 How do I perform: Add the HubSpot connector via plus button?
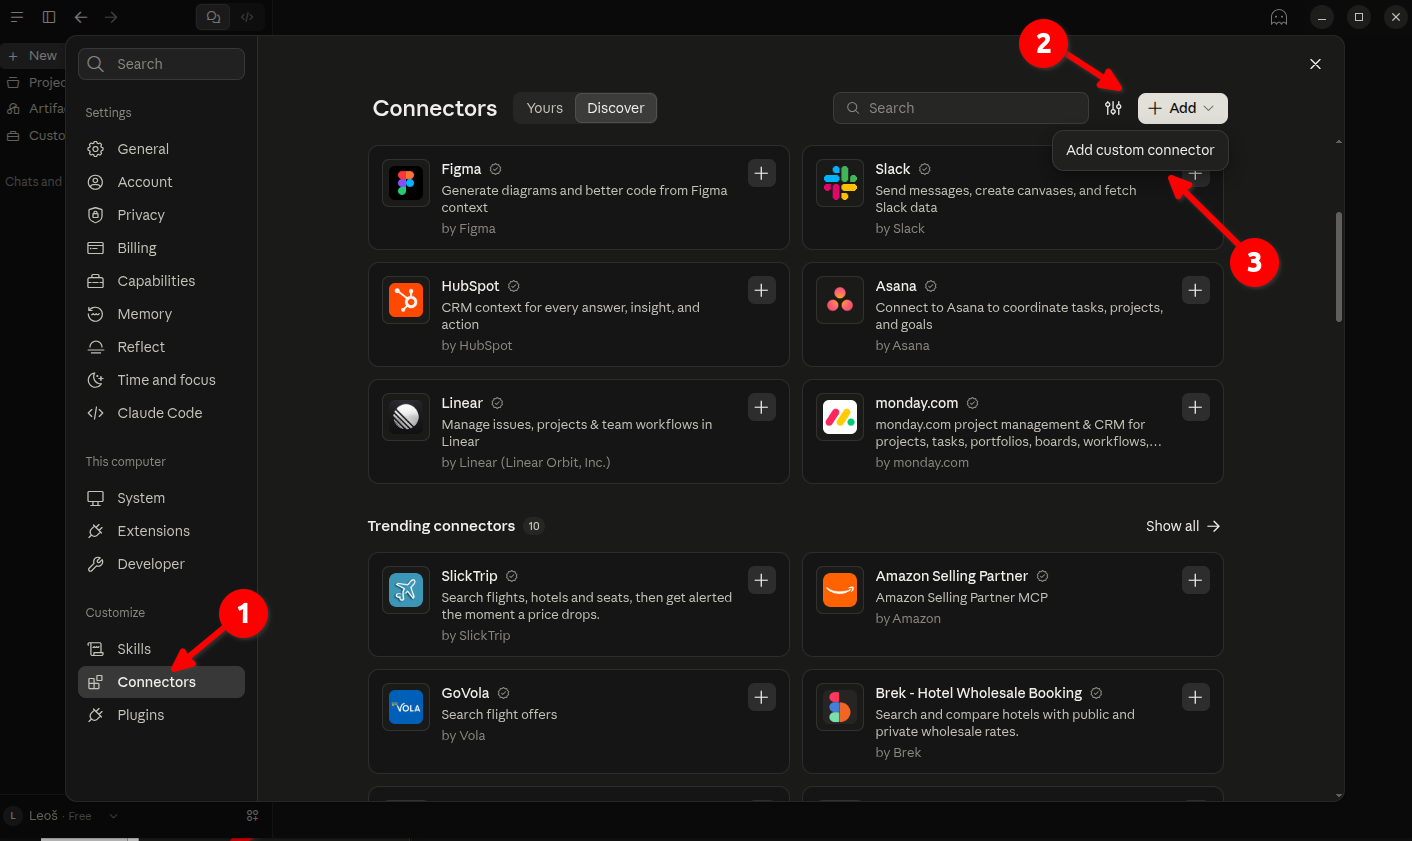pos(762,290)
